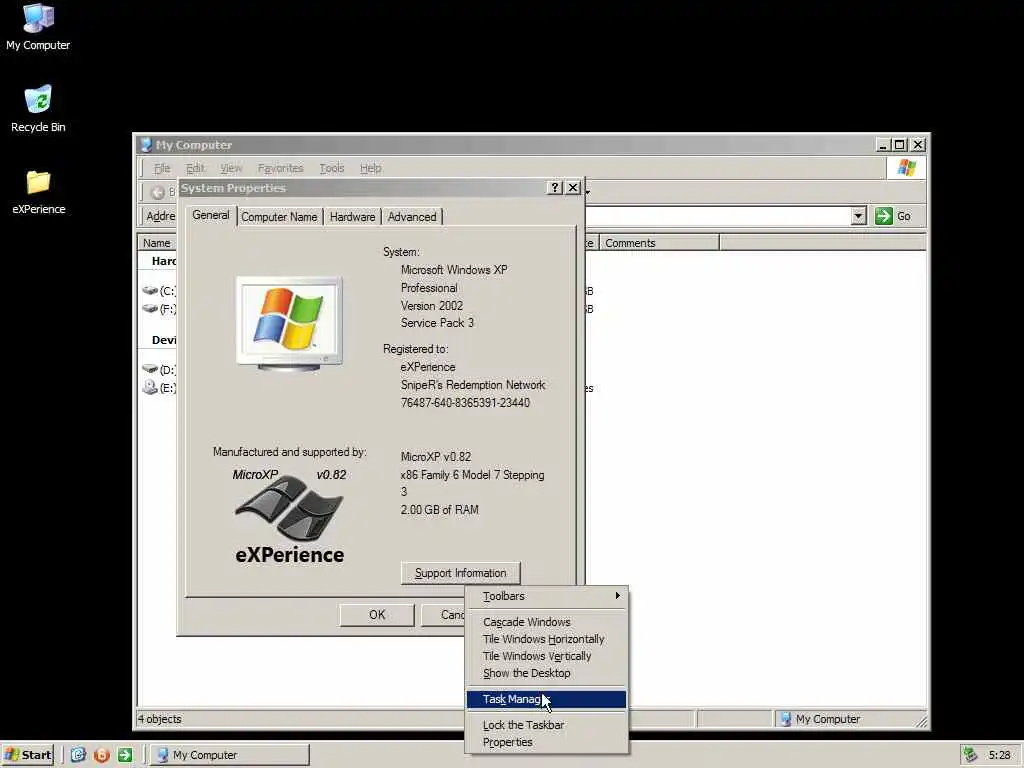
Task: Switch to the Advanced tab
Action: [x=412, y=217]
